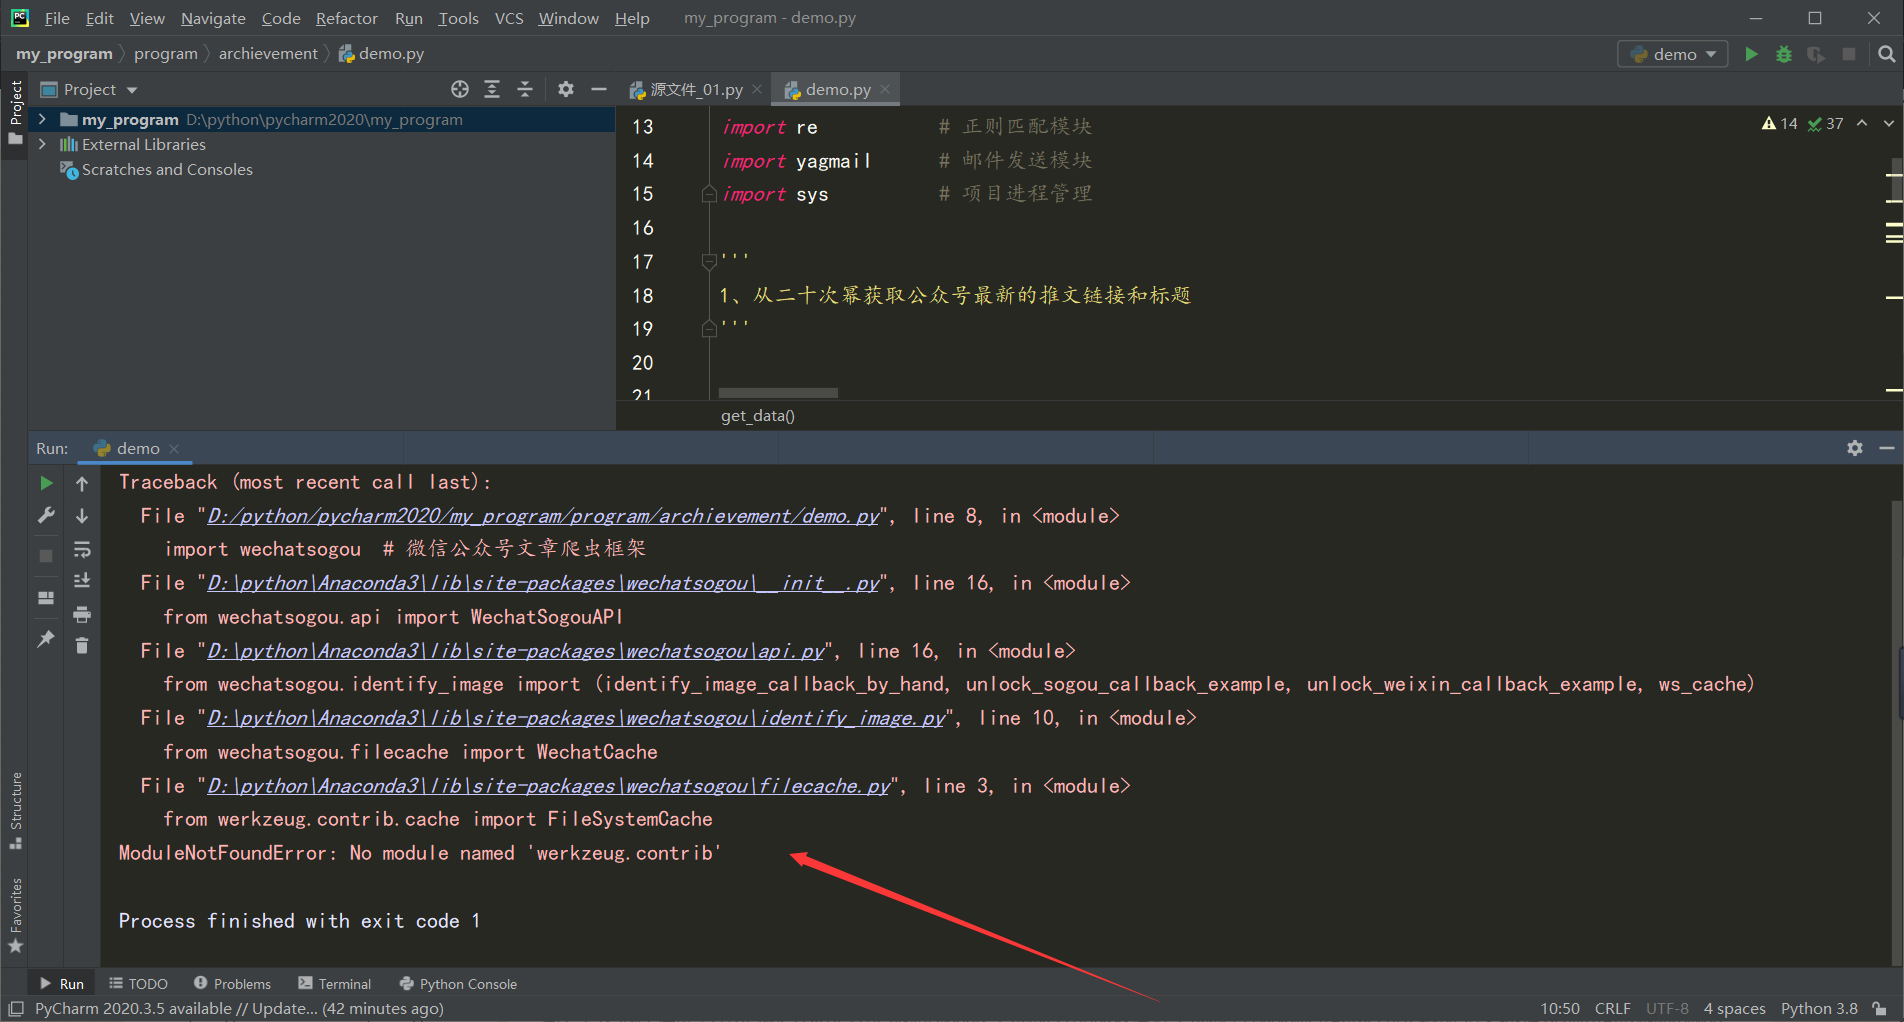This screenshot has height=1022, width=1904.
Task: Collapse all nodes in the Project panel
Action: [x=525, y=89]
